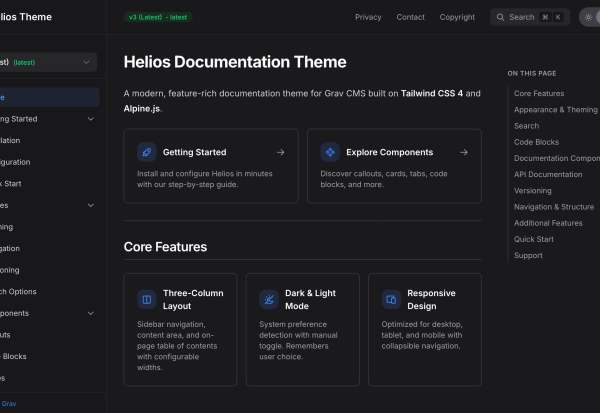The height and width of the screenshot is (413, 600).
Task: Click the Grav link in sidebar footer
Action: (8, 404)
